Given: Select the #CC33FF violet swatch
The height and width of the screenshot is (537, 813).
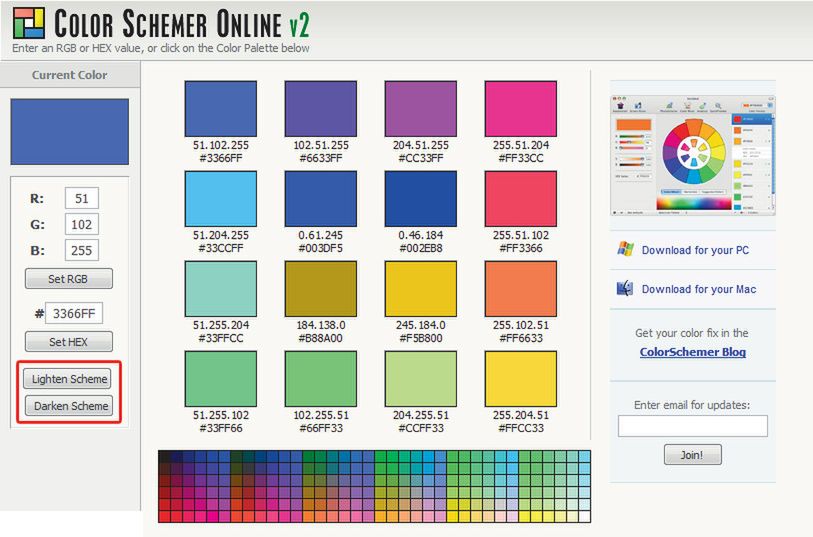Looking at the screenshot, I should pos(420,109).
